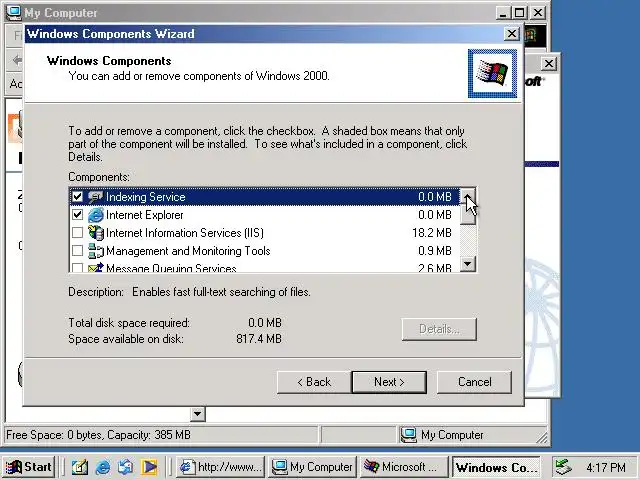Close the dialog behind the wizard

pyautogui.click(x=549, y=64)
